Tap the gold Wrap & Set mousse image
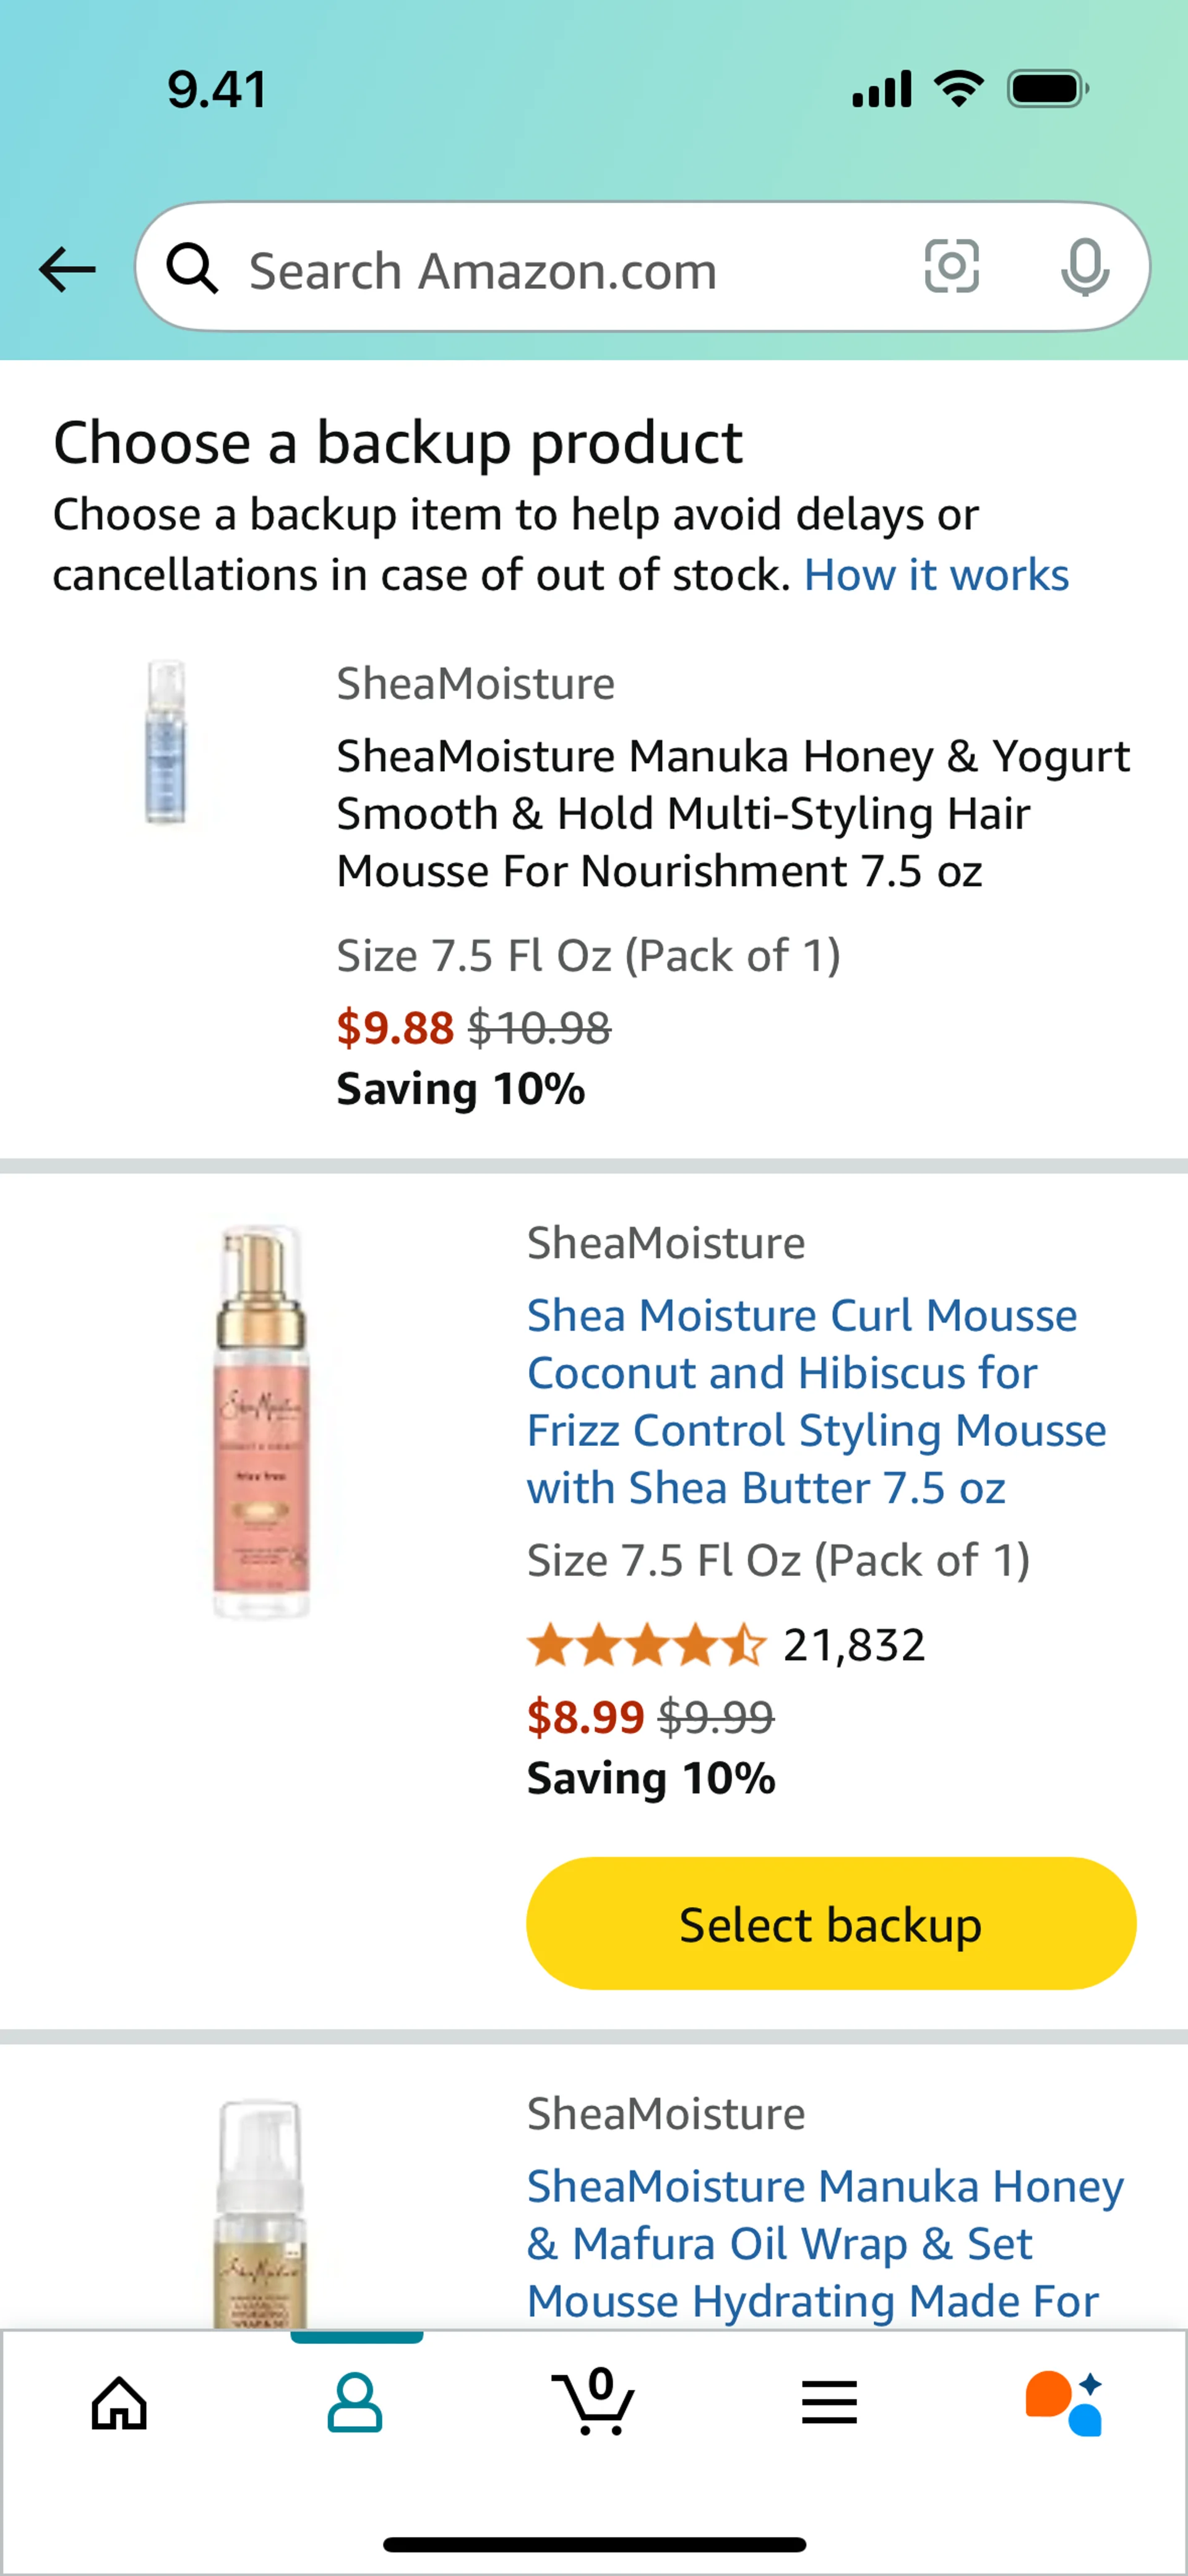This screenshot has width=1188, height=2576. (260, 2214)
